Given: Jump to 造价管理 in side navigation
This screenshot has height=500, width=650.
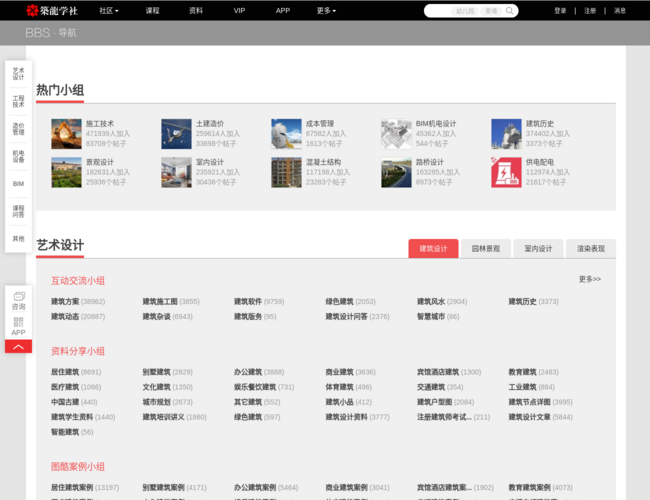Looking at the screenshot, I should (x=18, y=129).
